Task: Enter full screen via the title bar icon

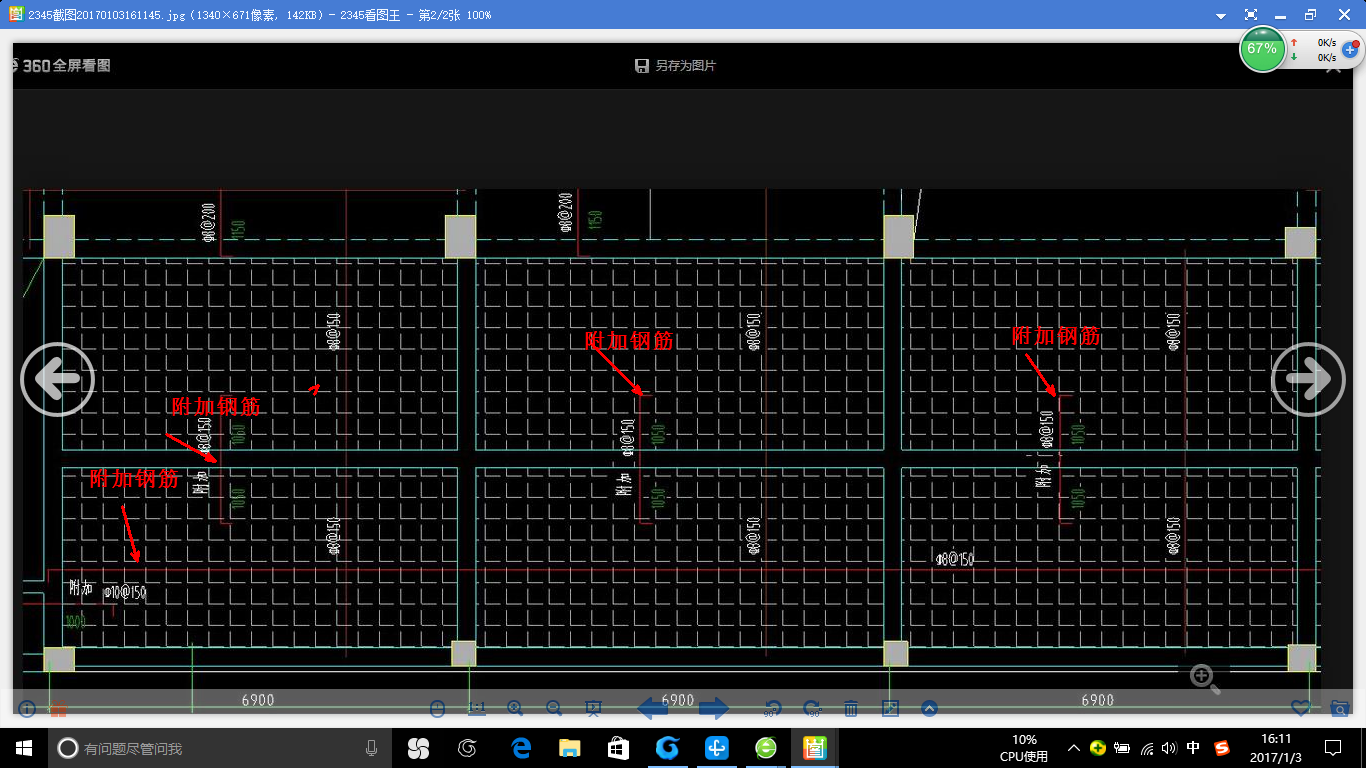Action: tap(1251, 15)
